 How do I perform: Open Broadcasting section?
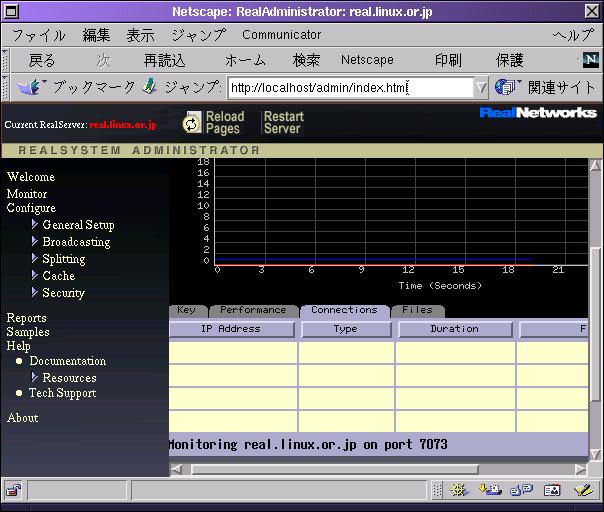tap(76, 242)
